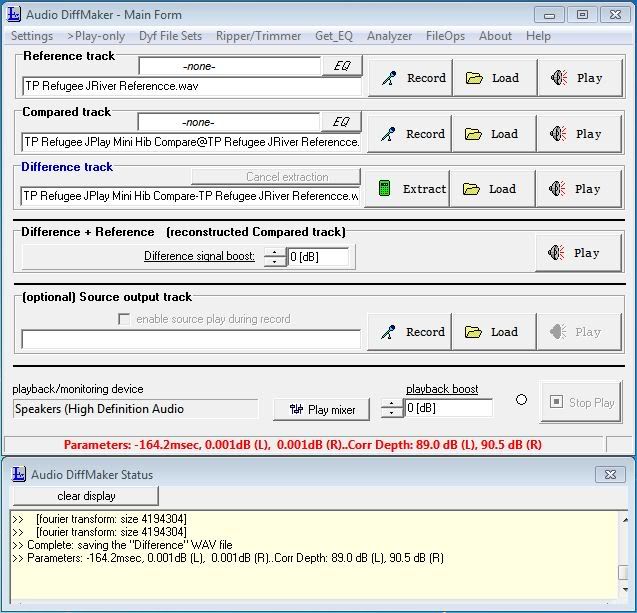
Task: Click the Stop Play button
Action: coord(581,402)
